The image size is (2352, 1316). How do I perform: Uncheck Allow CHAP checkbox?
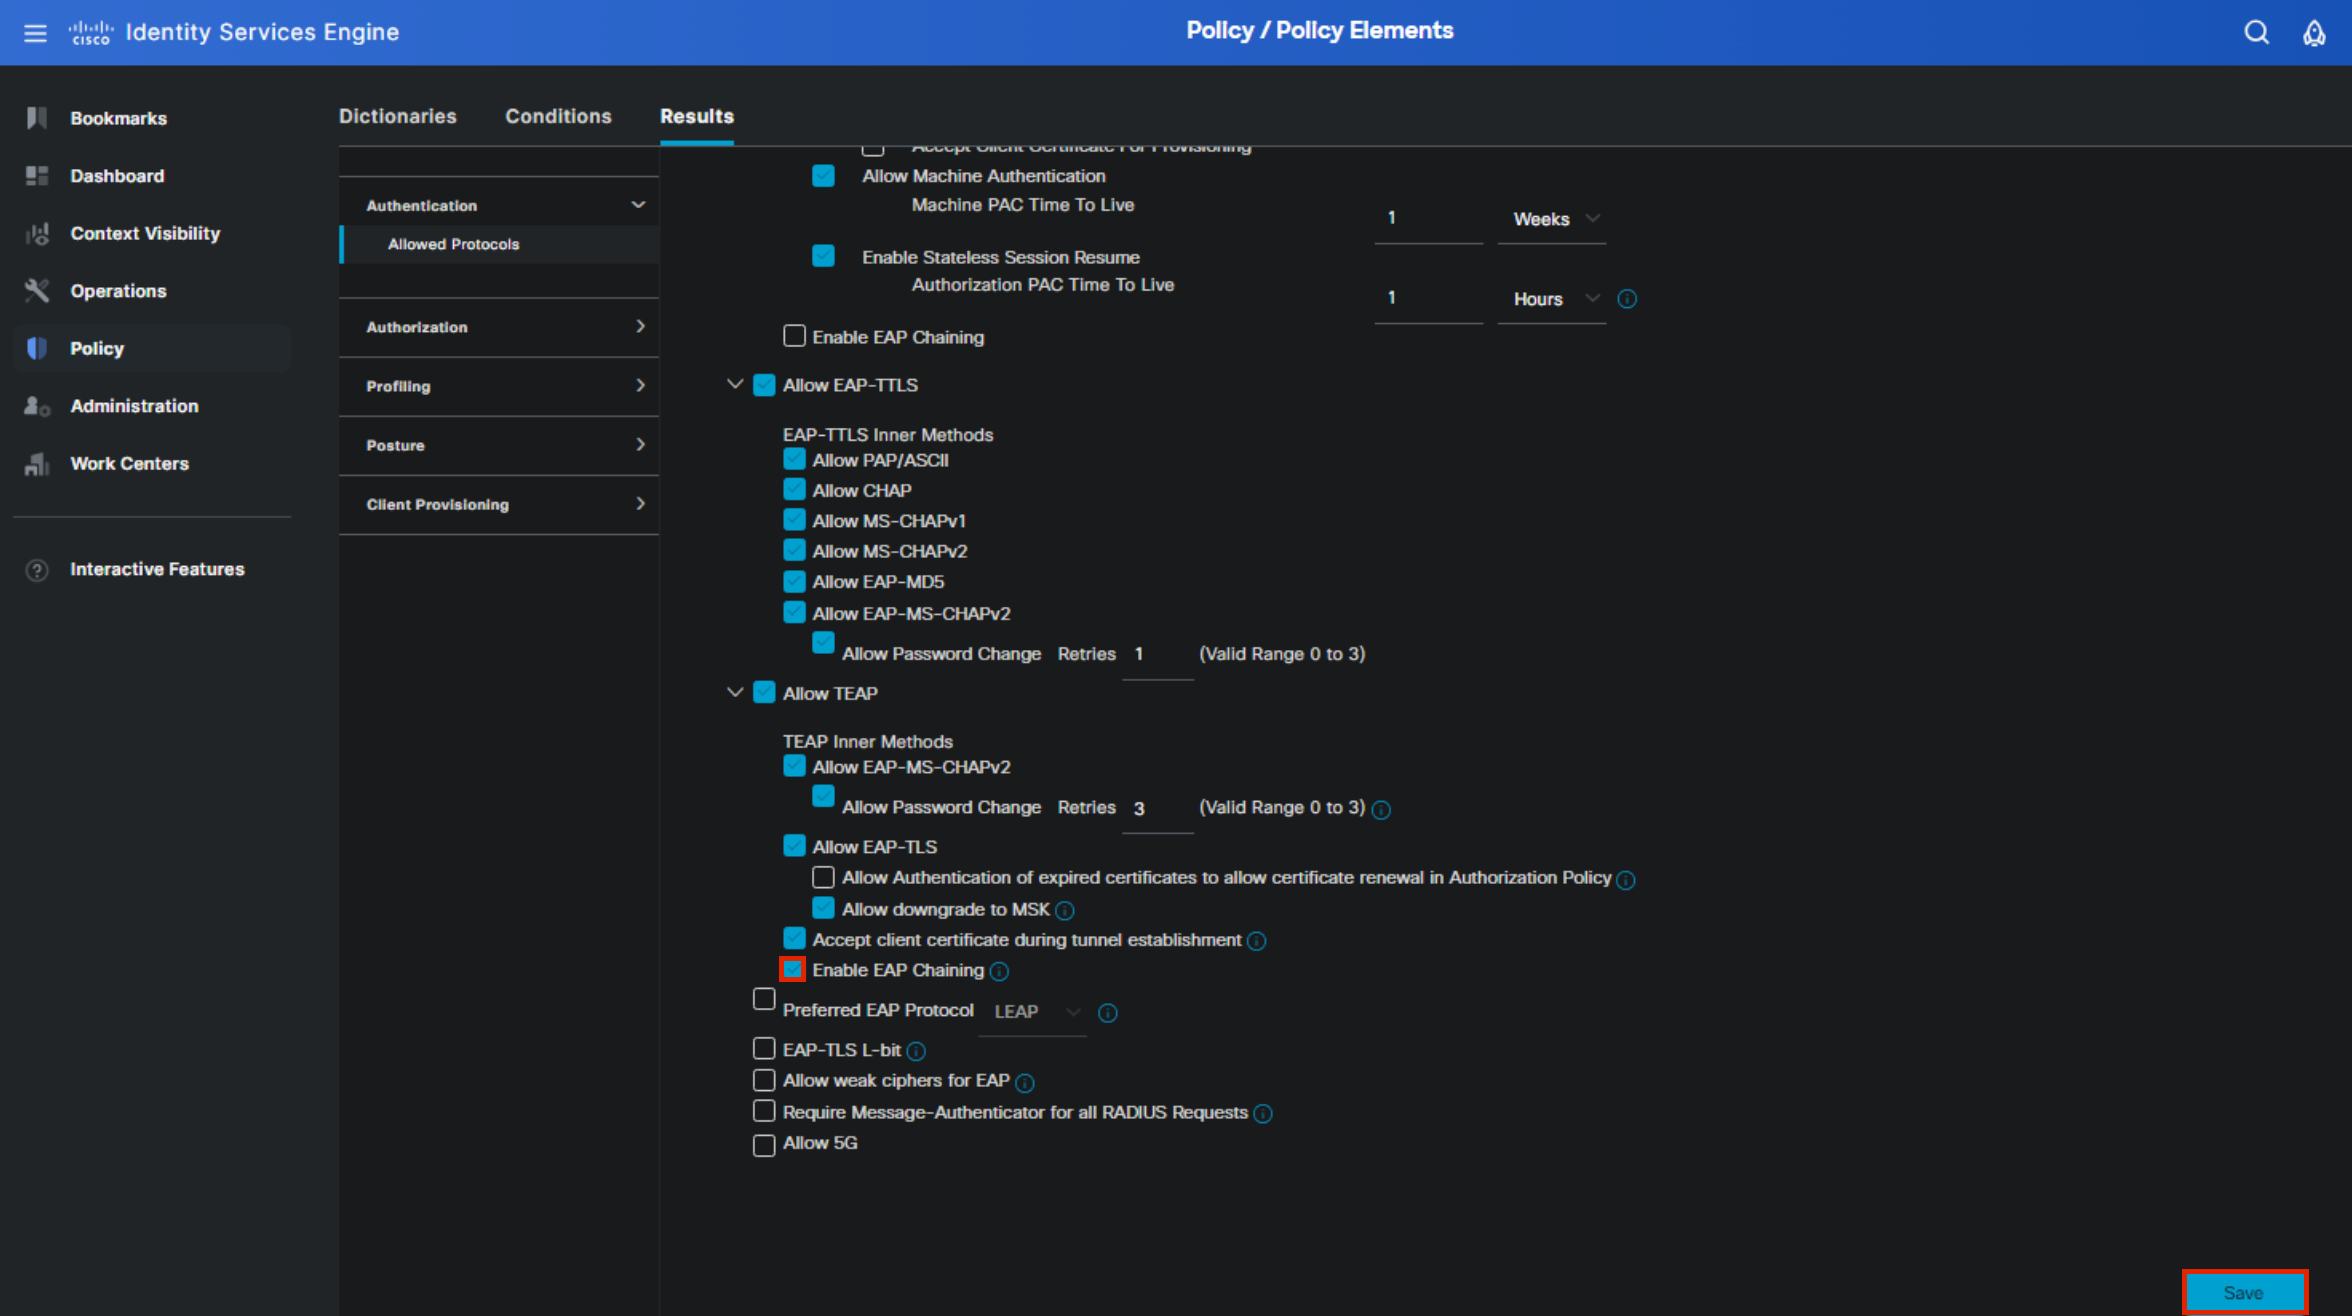click(x=794, y=489)
